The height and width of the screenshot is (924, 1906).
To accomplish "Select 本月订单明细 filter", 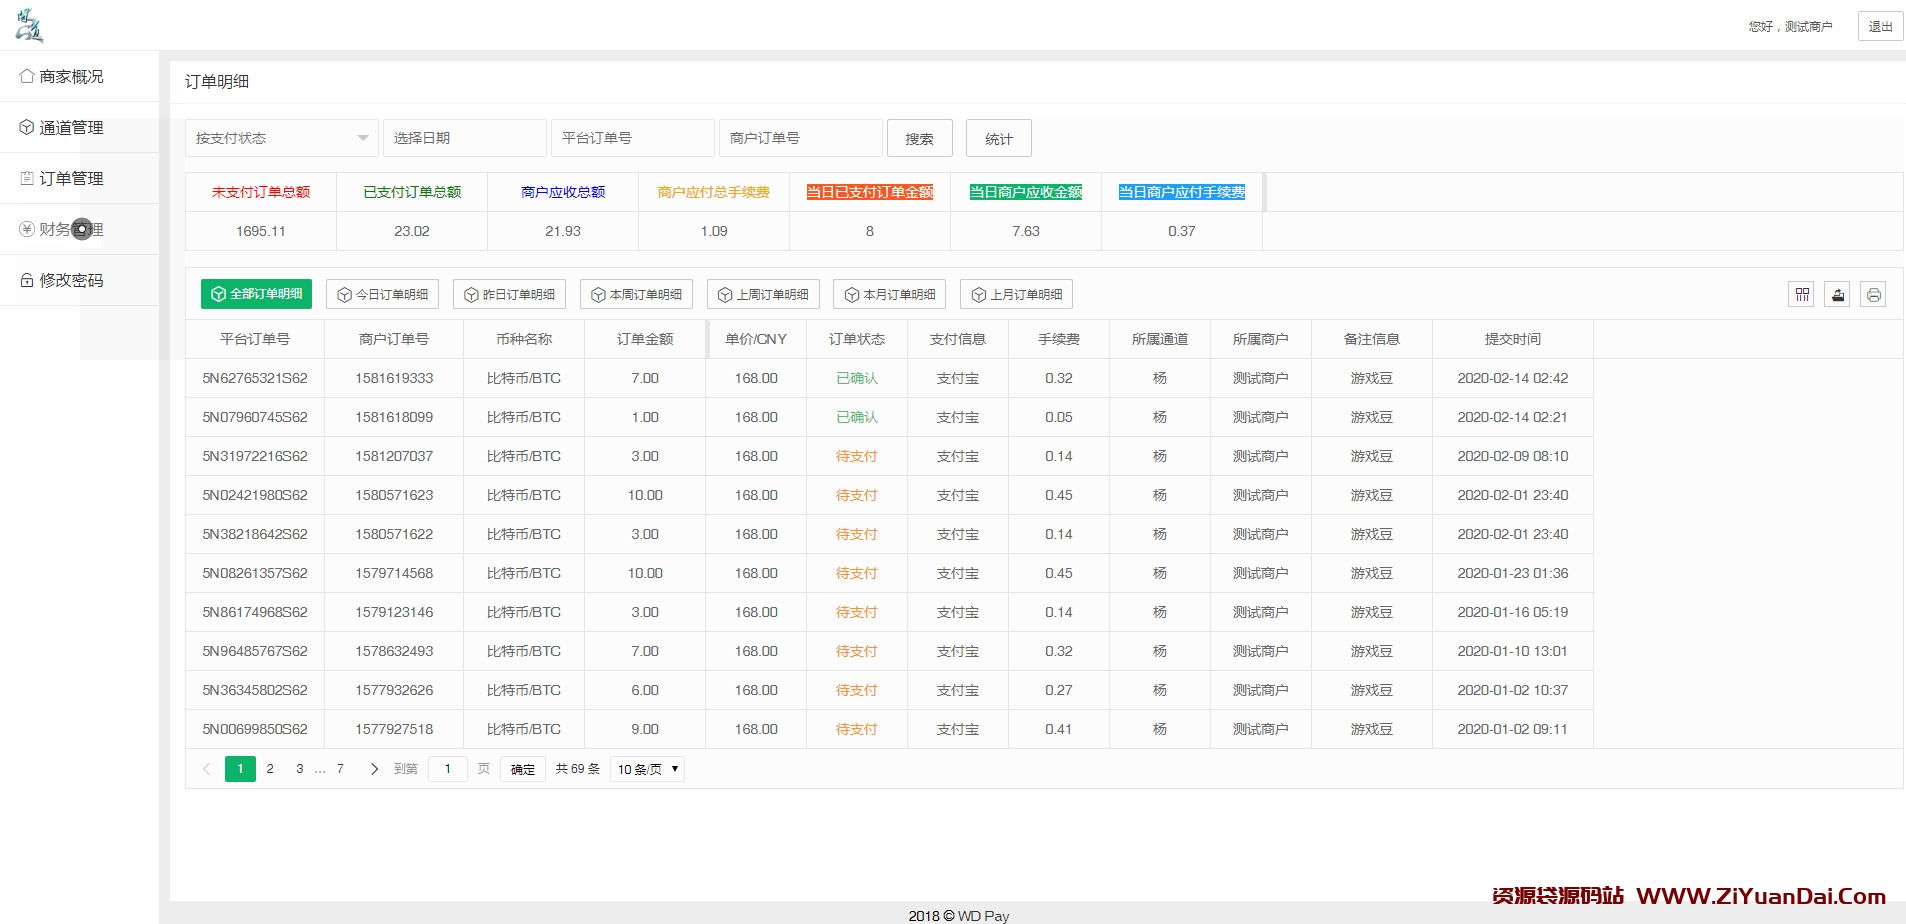I will [x=889, y=294].
